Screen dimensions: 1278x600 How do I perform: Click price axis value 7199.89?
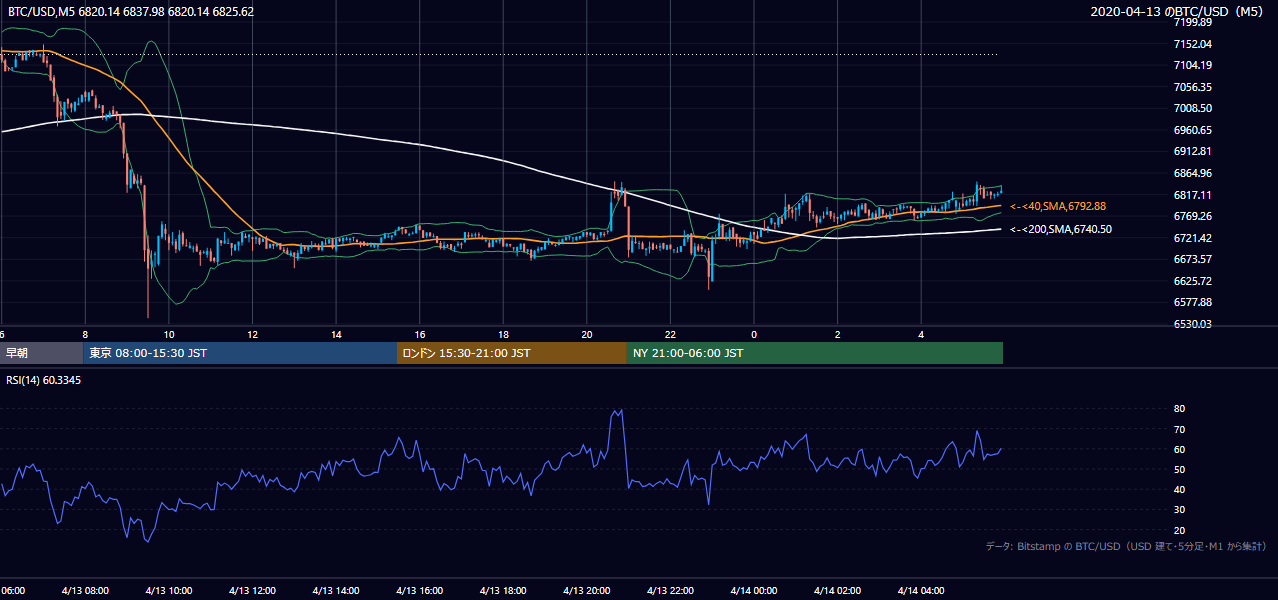(1193, 22)
